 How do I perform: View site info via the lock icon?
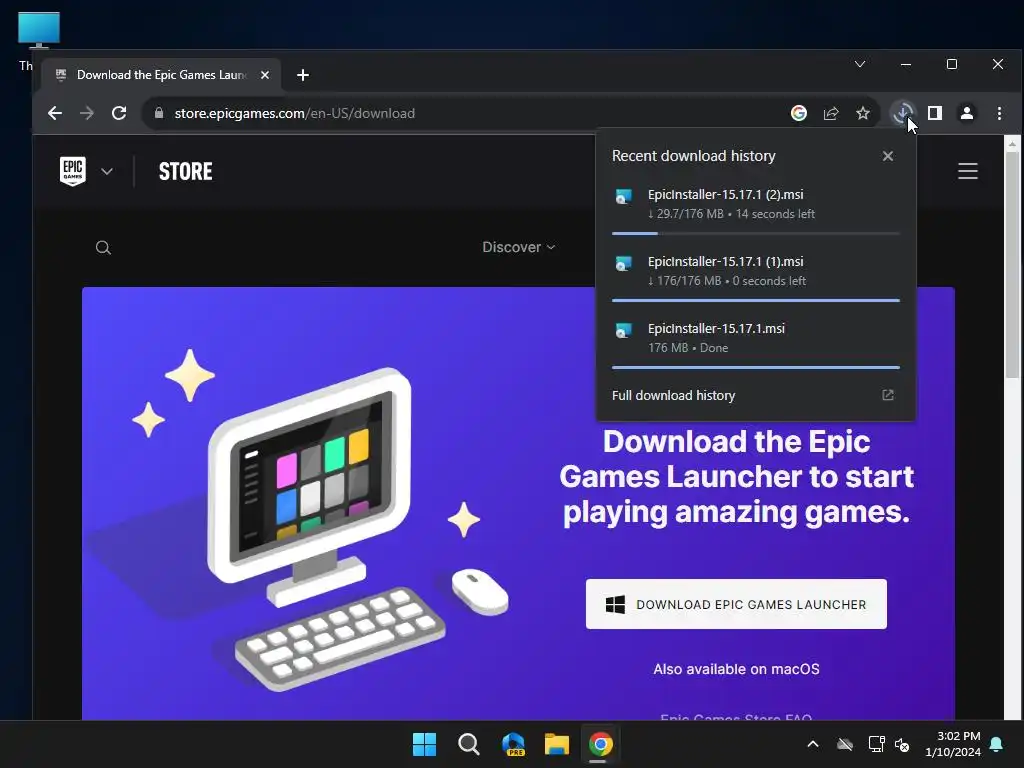159,113
